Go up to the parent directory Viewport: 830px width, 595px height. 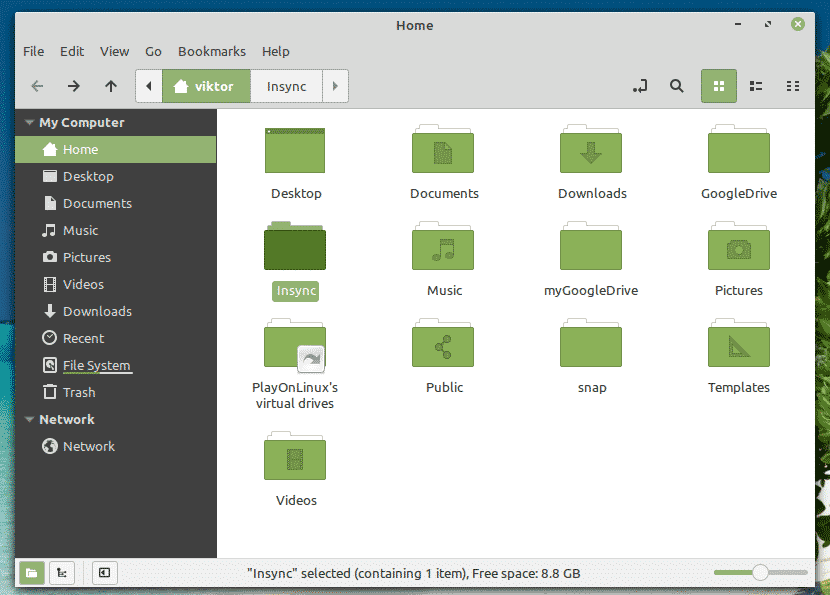[x=111, y=86]
